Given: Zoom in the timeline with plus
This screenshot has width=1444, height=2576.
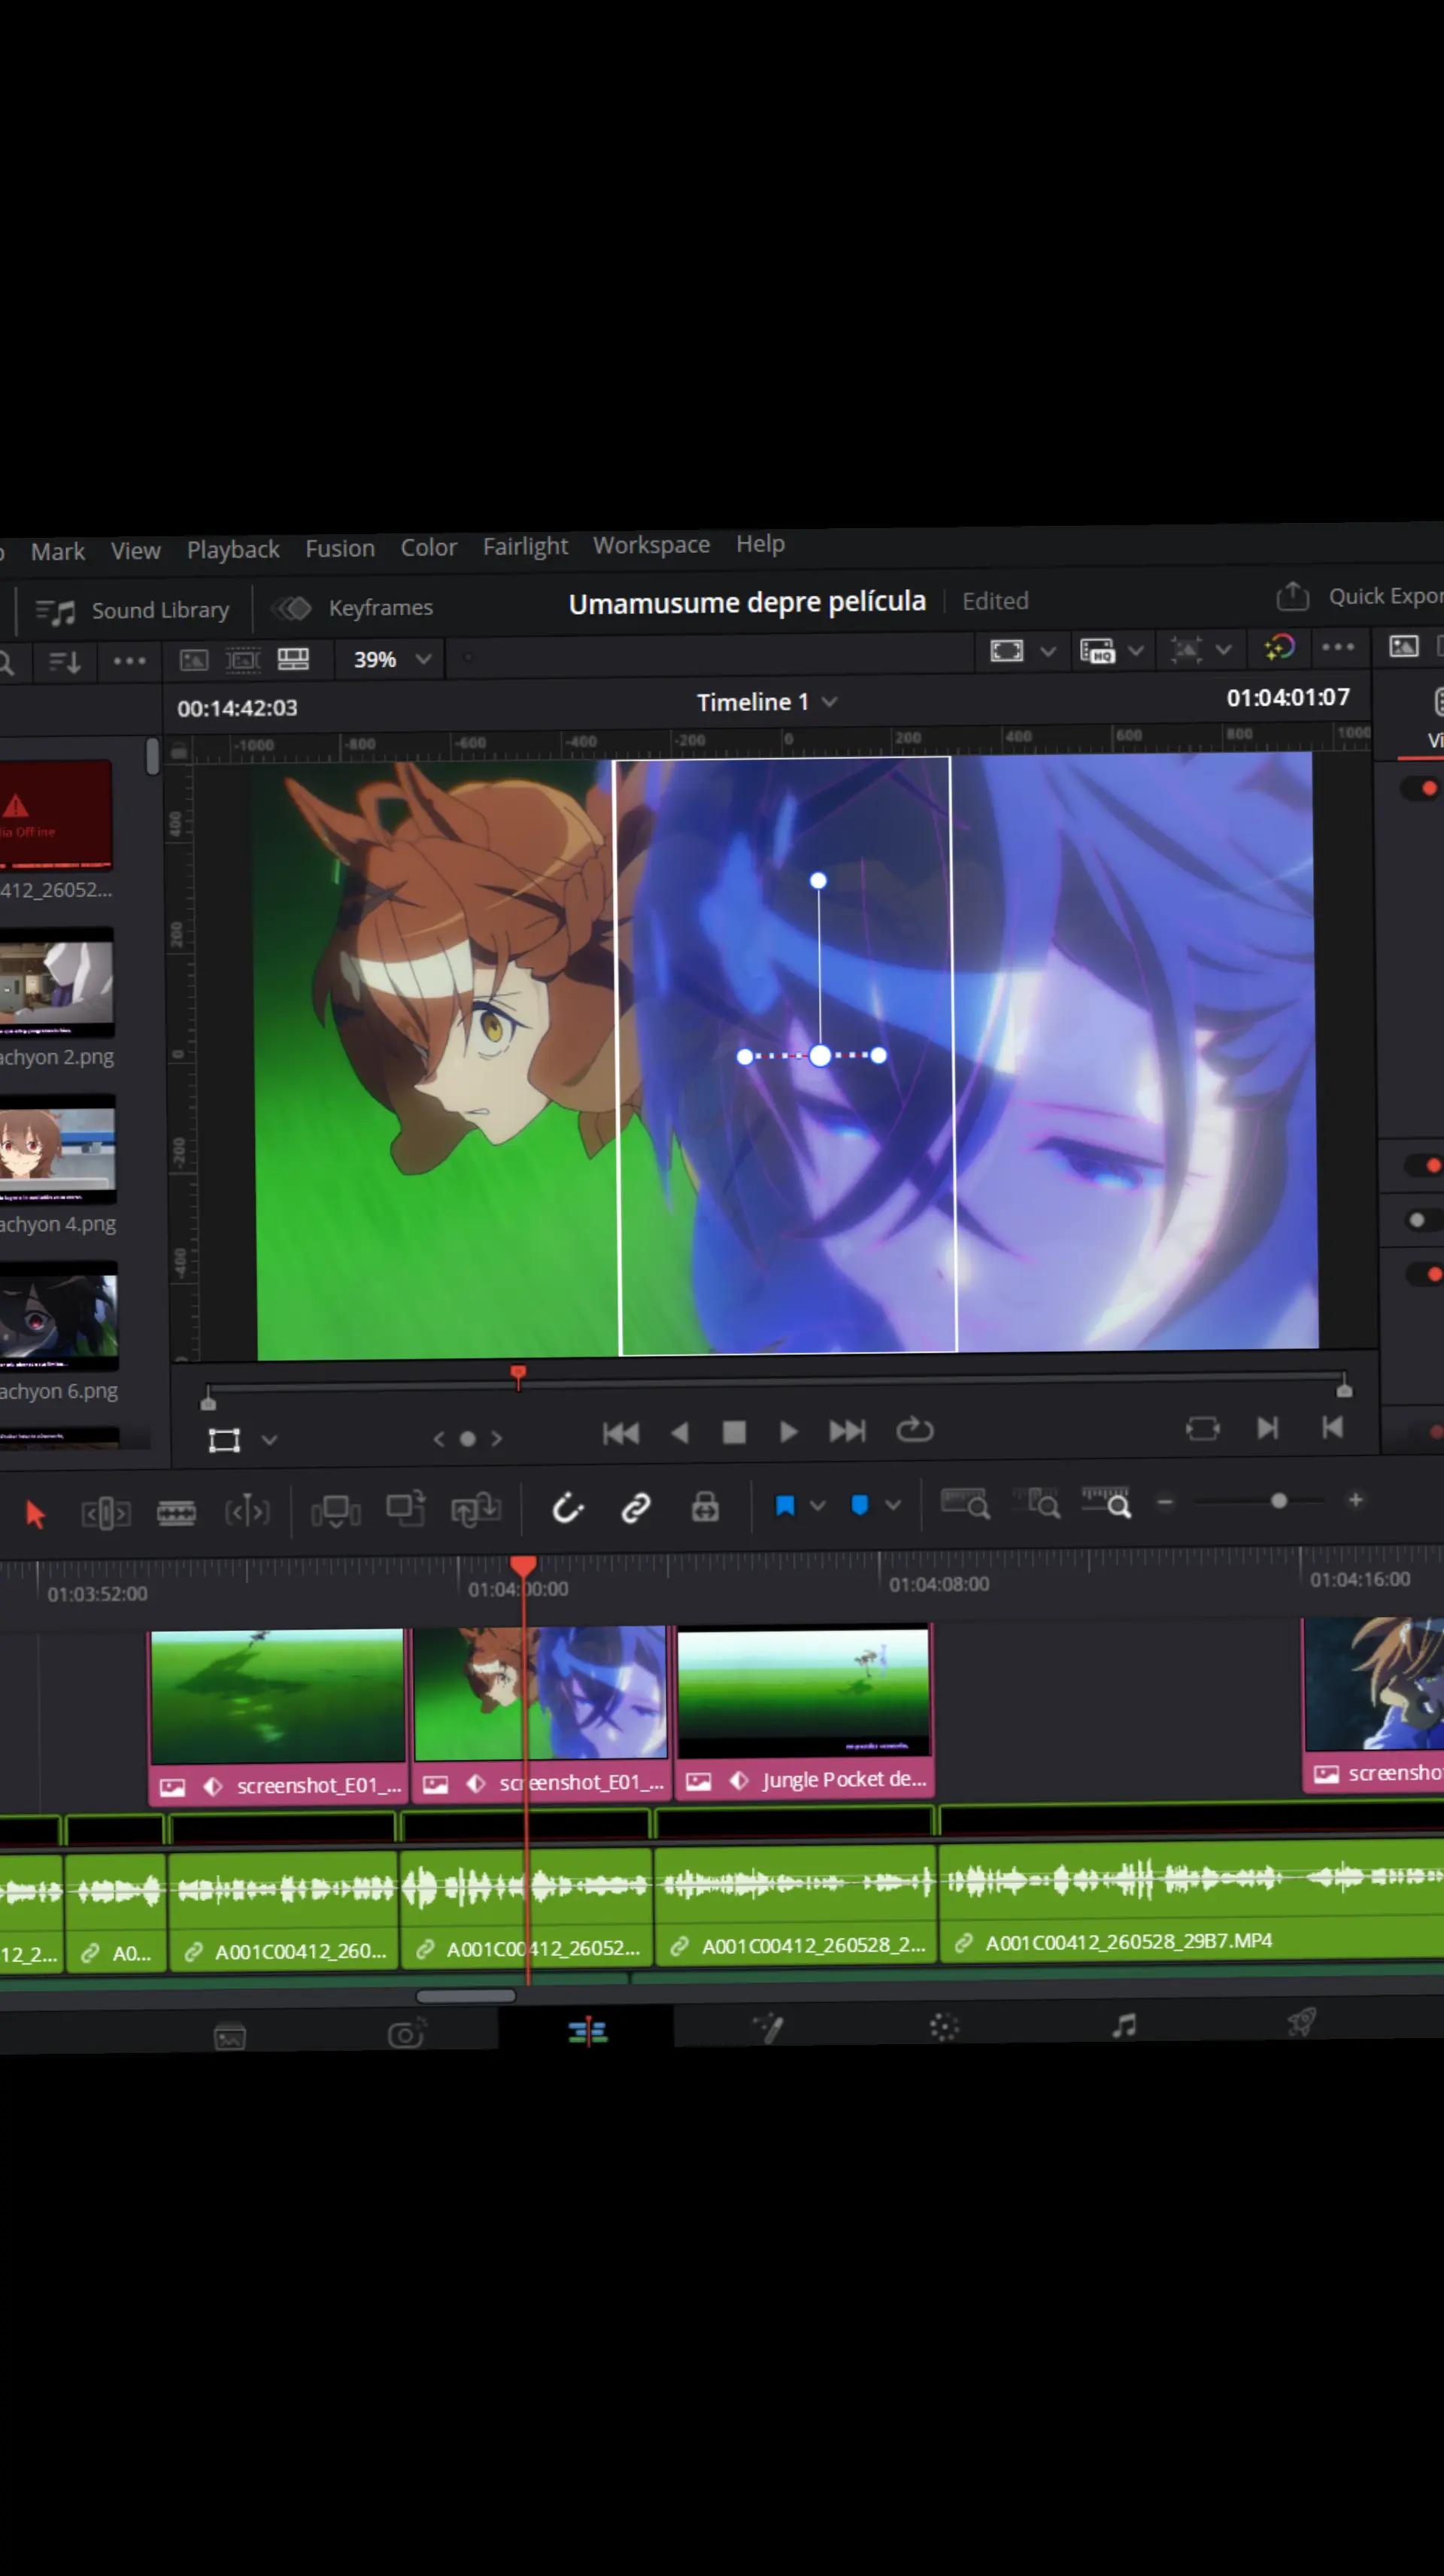Looking at the screenshot, I should click(1356, 1500).
